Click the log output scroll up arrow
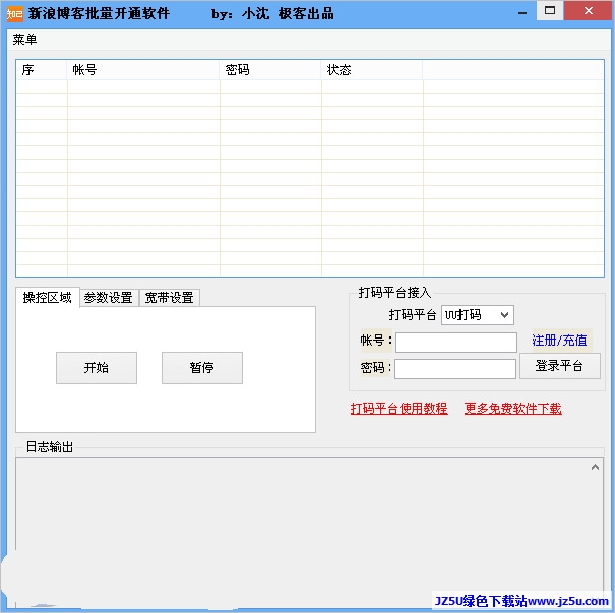This screenshot has width=615, height=613. pos(595,467)
